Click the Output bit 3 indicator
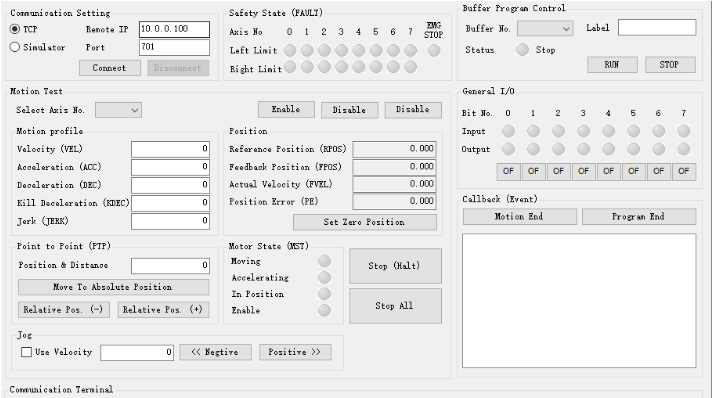This screenshot has height=398, width=726. tap(583, 149)
